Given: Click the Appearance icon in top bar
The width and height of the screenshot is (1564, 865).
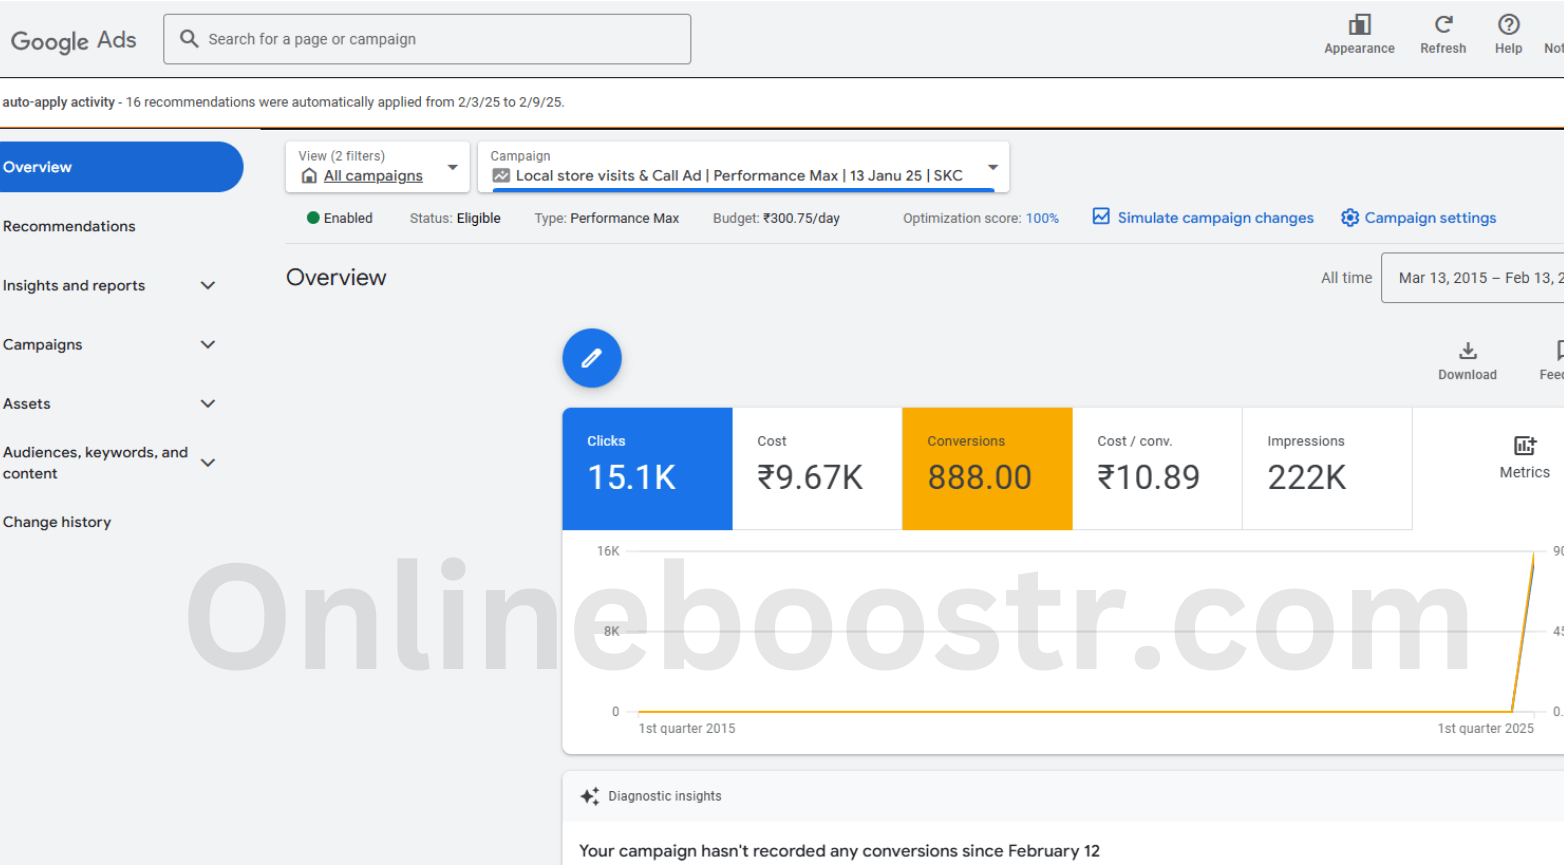Looking at the screenshot, I should coord(1359,25).
